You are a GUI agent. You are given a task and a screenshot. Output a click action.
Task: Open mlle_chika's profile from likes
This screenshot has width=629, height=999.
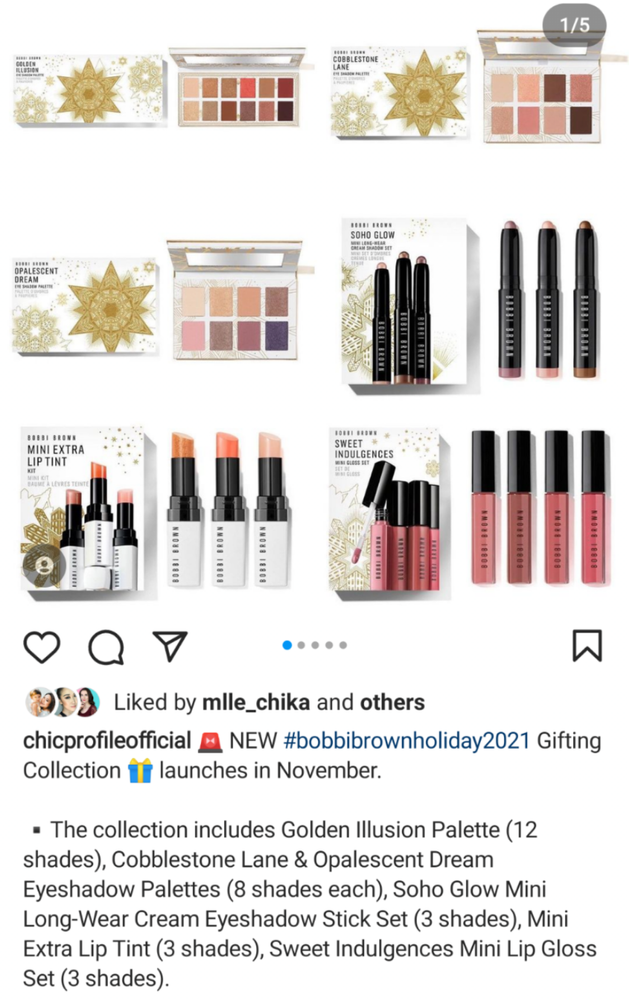256,702
